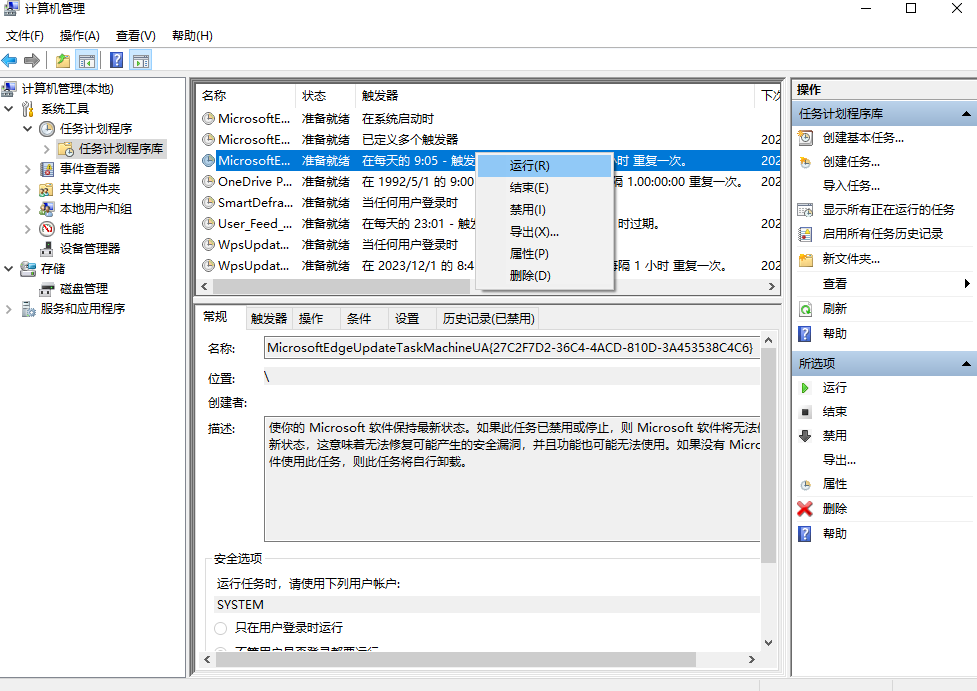Click the 新文件夹 folder icon
977x691 pixels.
click(x=805, y=260)
